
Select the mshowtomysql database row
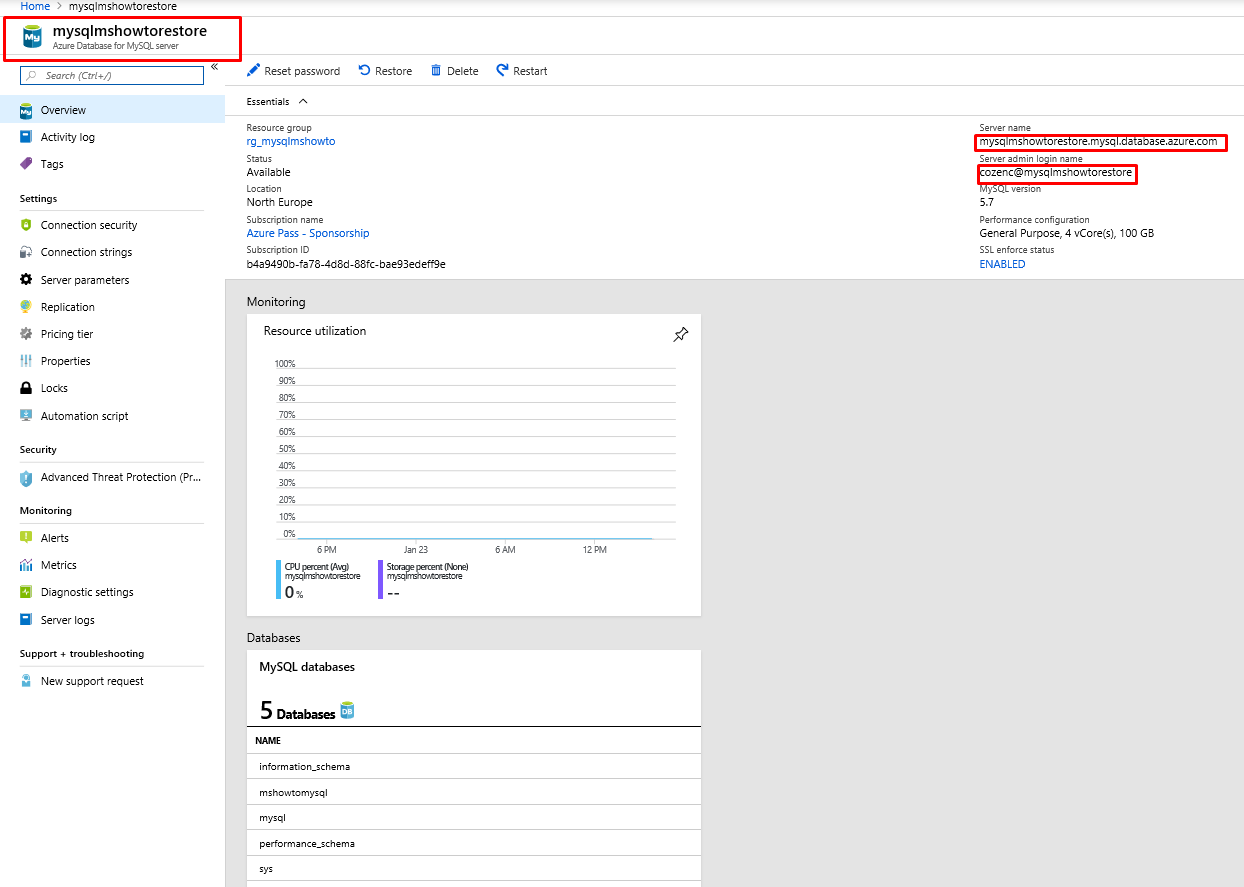[x=474, y=792]
